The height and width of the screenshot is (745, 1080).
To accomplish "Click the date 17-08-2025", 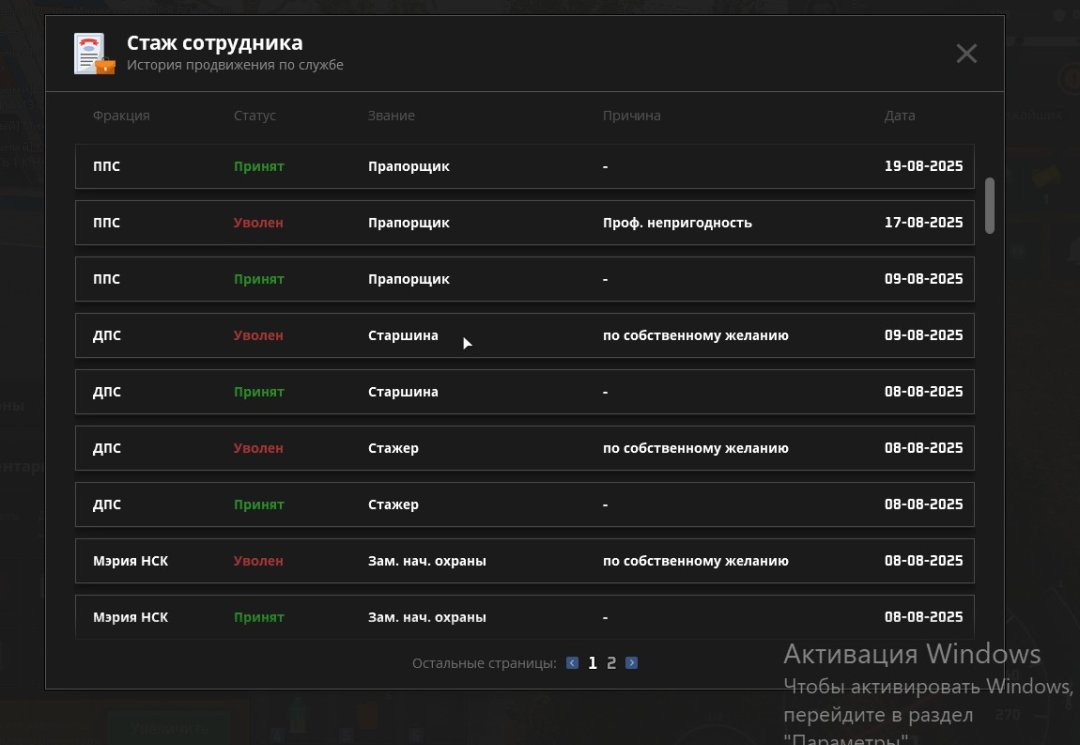I will [x=924, y=222].
